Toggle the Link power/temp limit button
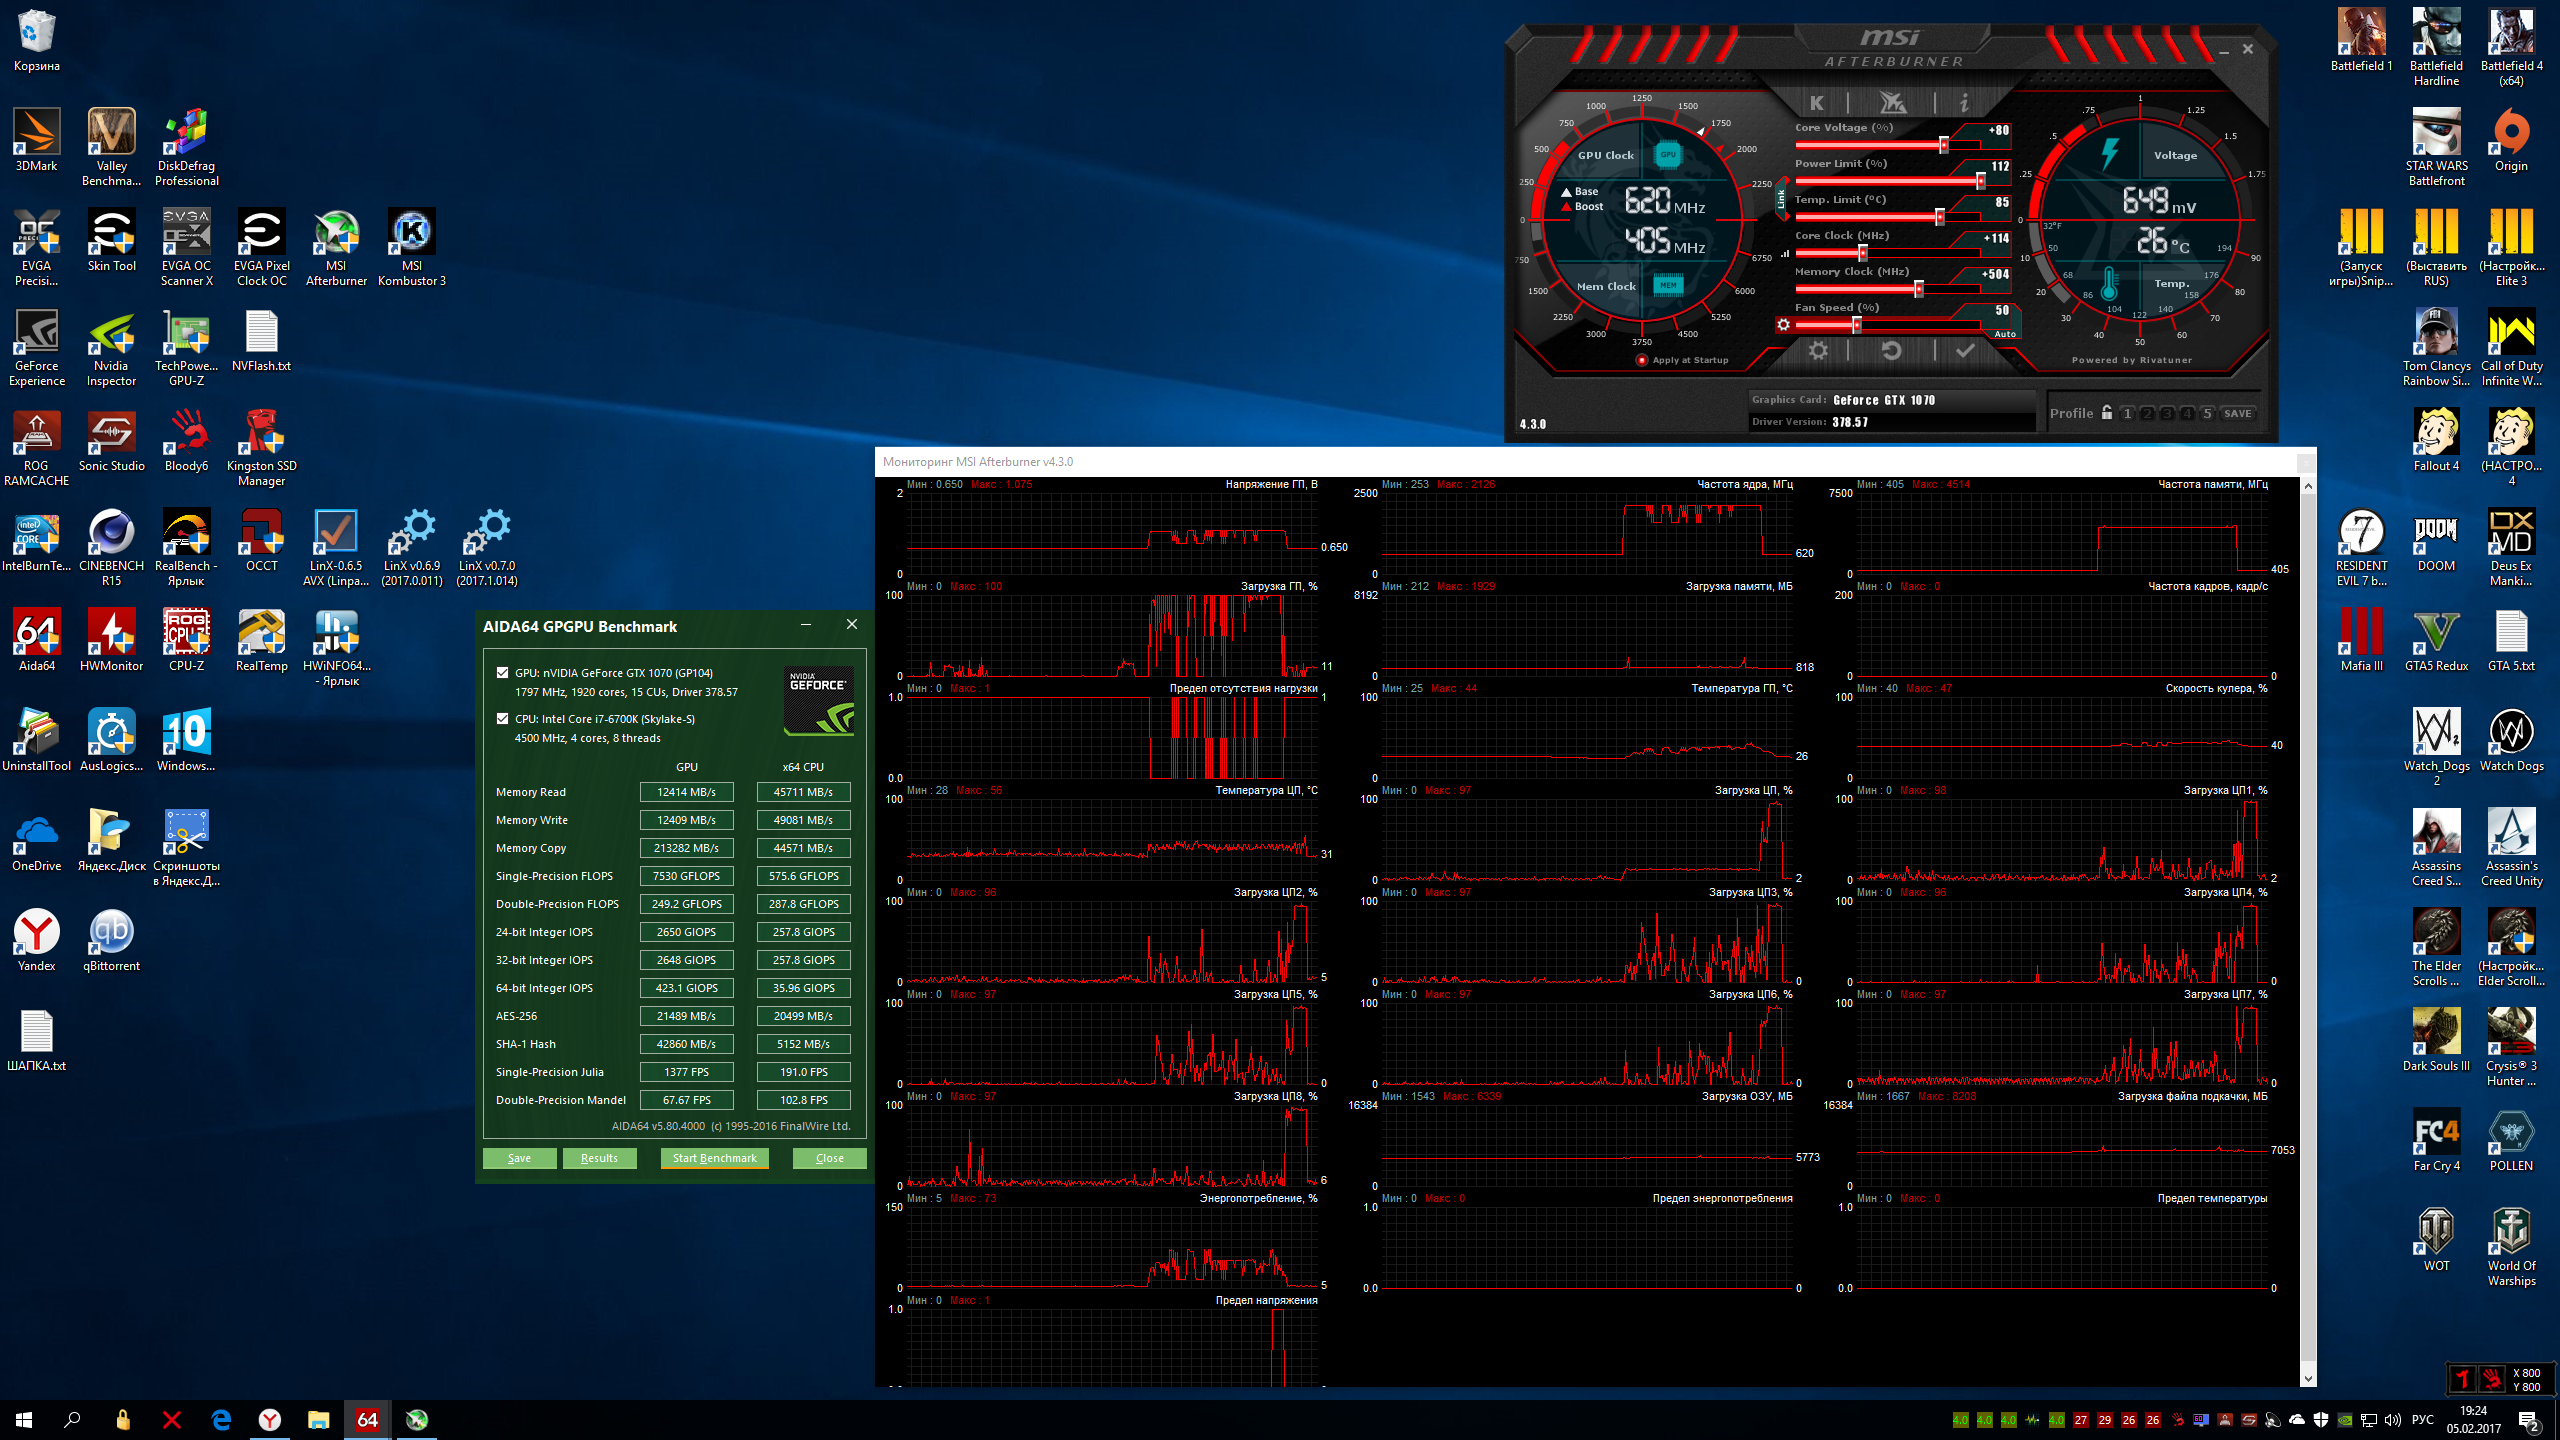This screenshot has width=2560, height=1440. tap(1781, 200)
